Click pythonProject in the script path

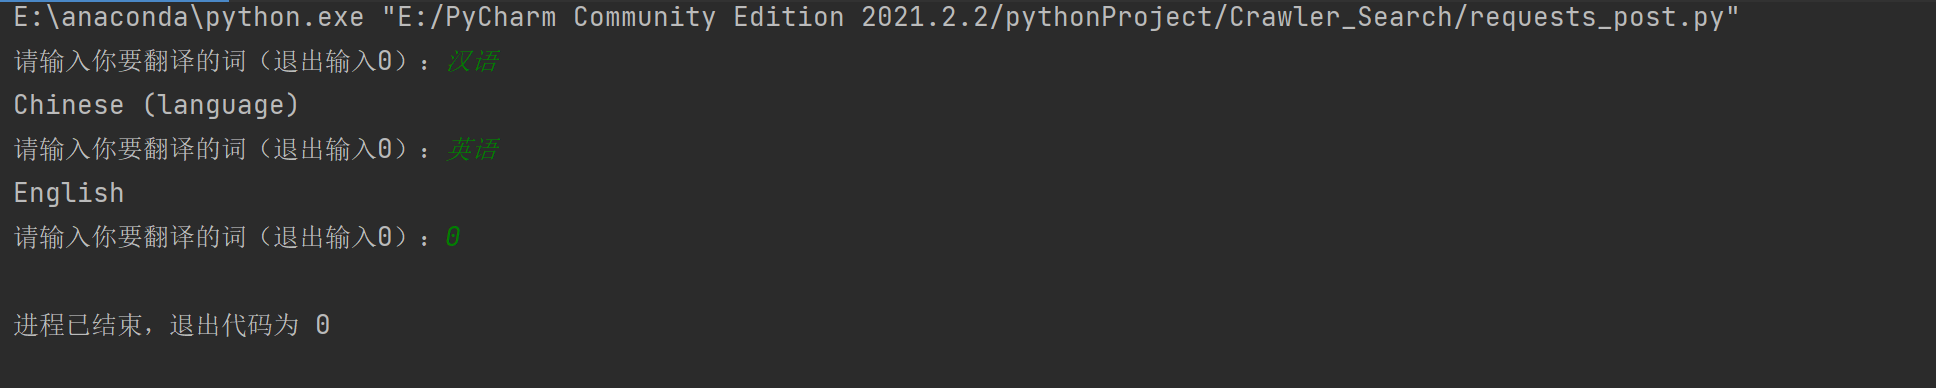pyautogui.click(x=1109, y=18)
